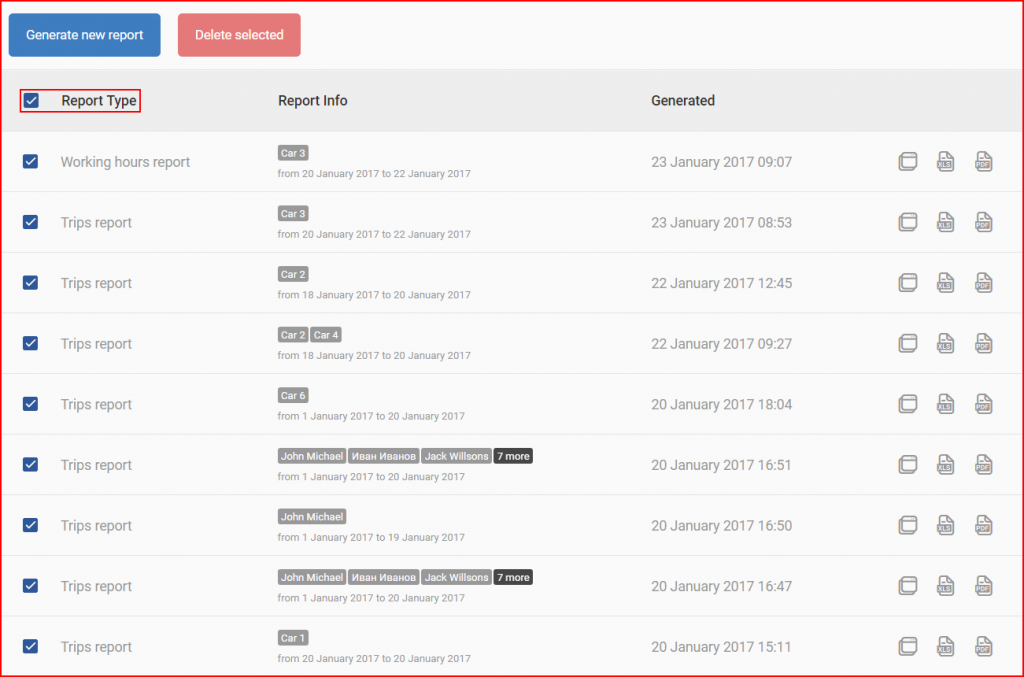Show 22 January 09:27 report in browser view
Image resolution: width=1024 pixels, height=677 pixels.
(x=908, y=343)
